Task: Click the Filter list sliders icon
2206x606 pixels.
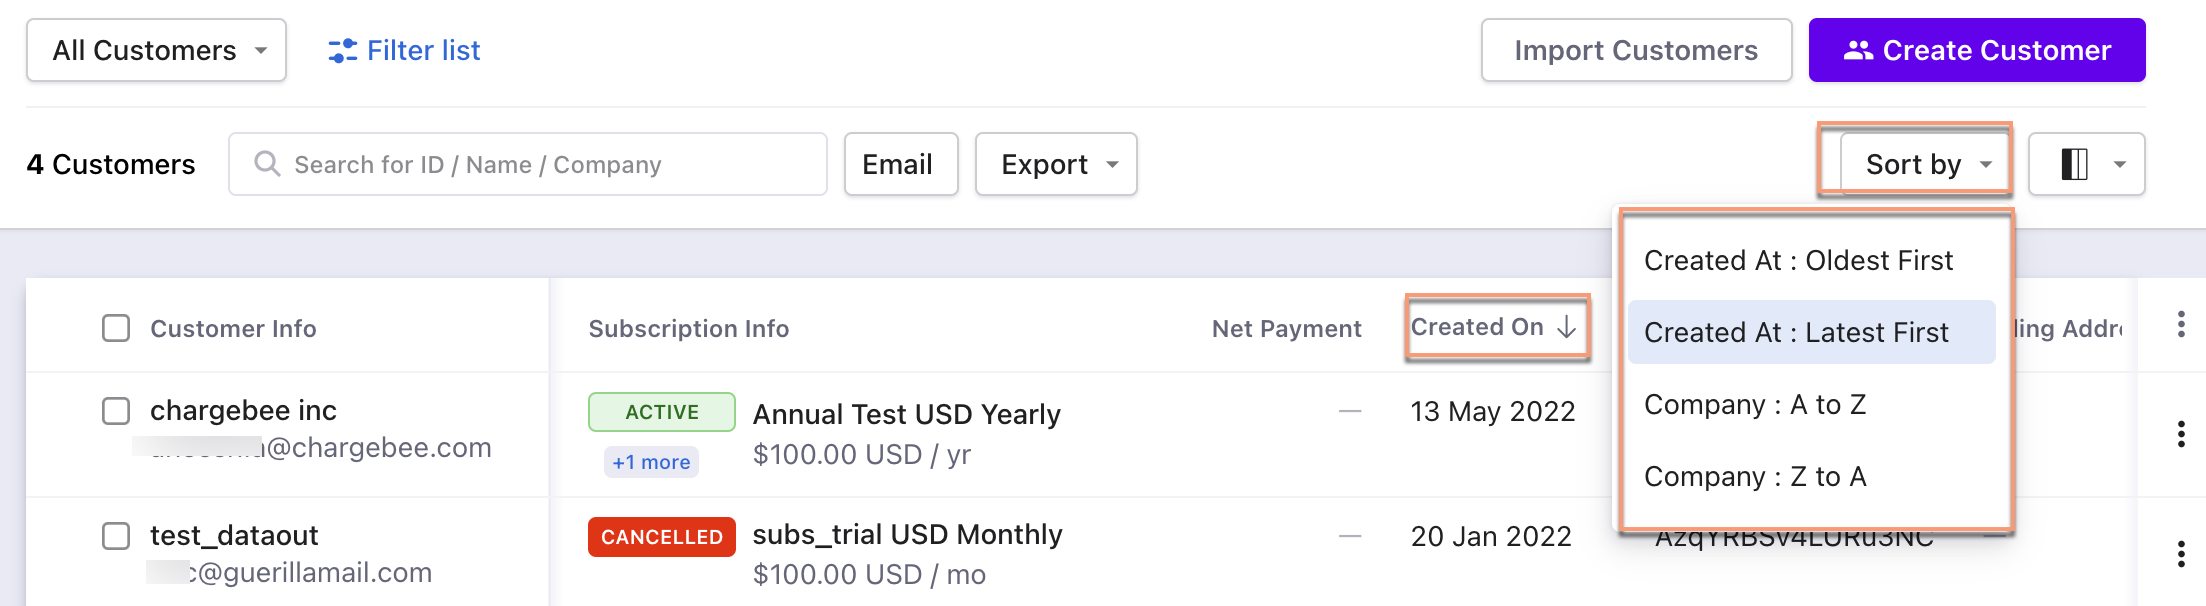Action: click(342, 51)
